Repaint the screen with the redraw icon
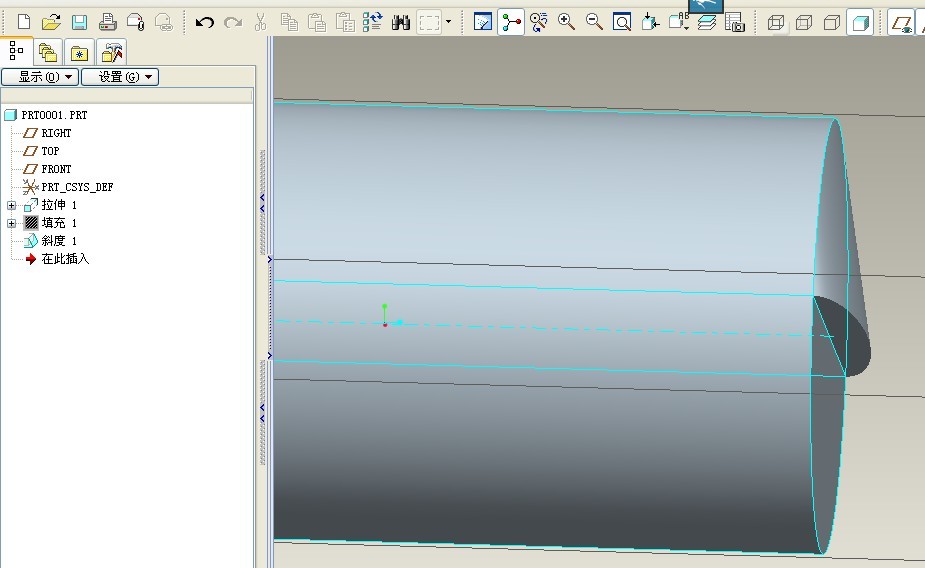925x568 pixels. pos(483,22)
